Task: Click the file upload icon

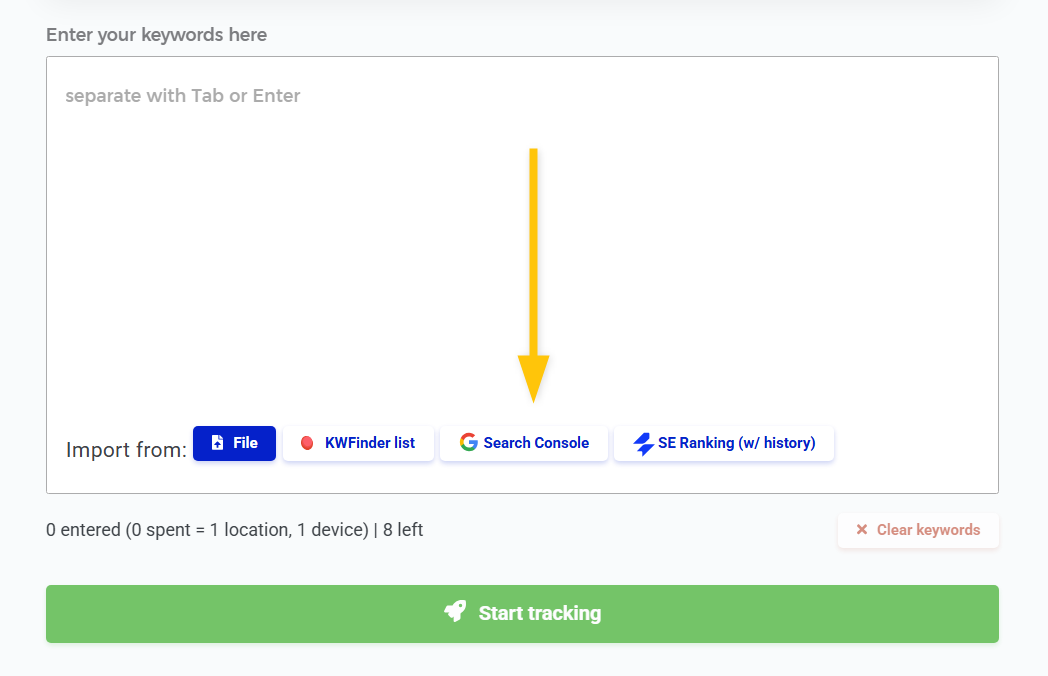Action: [x=217, y=443]
